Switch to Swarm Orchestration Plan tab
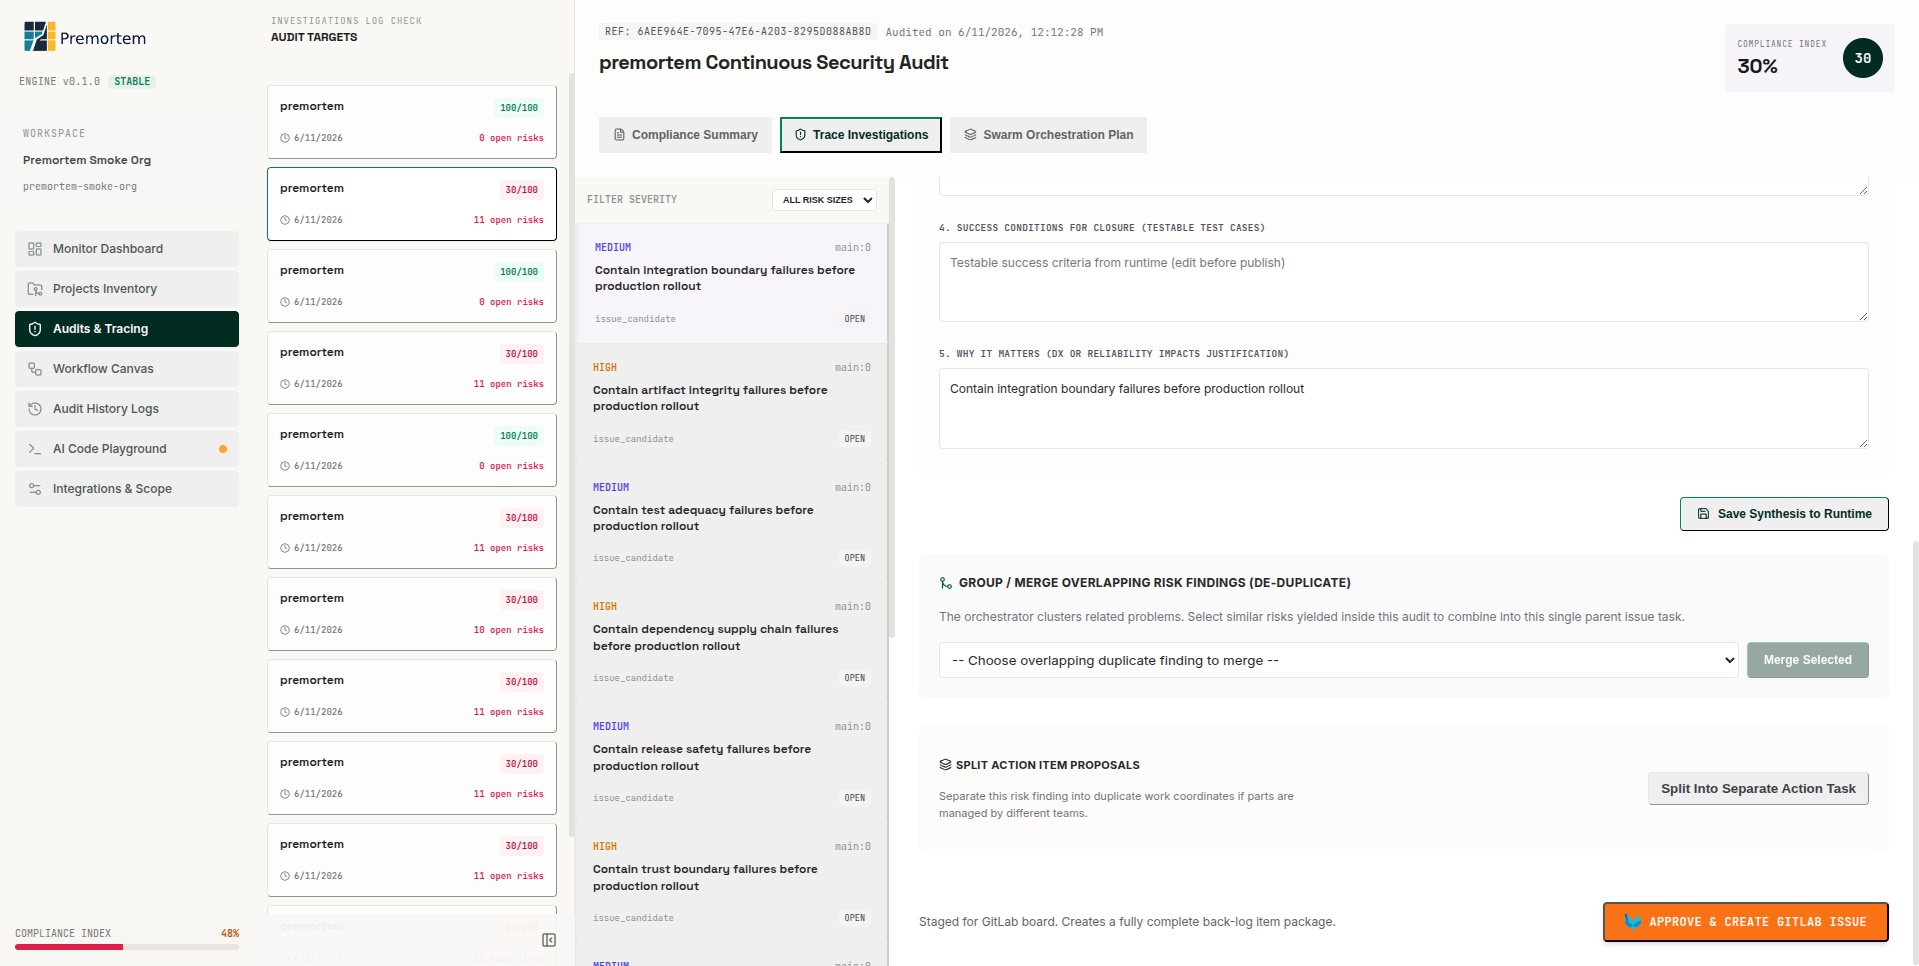Screen dimensions: 1919x966 (x=1048, y=135)
